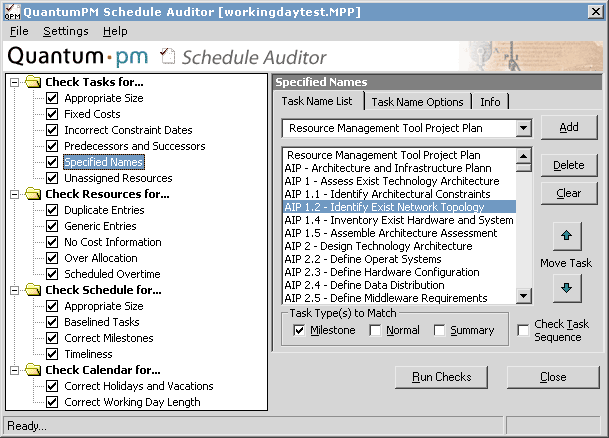This screenshot has height=438, width=609.
Task: Click the task list scrollbar thumb
Action: pos(524,167)
